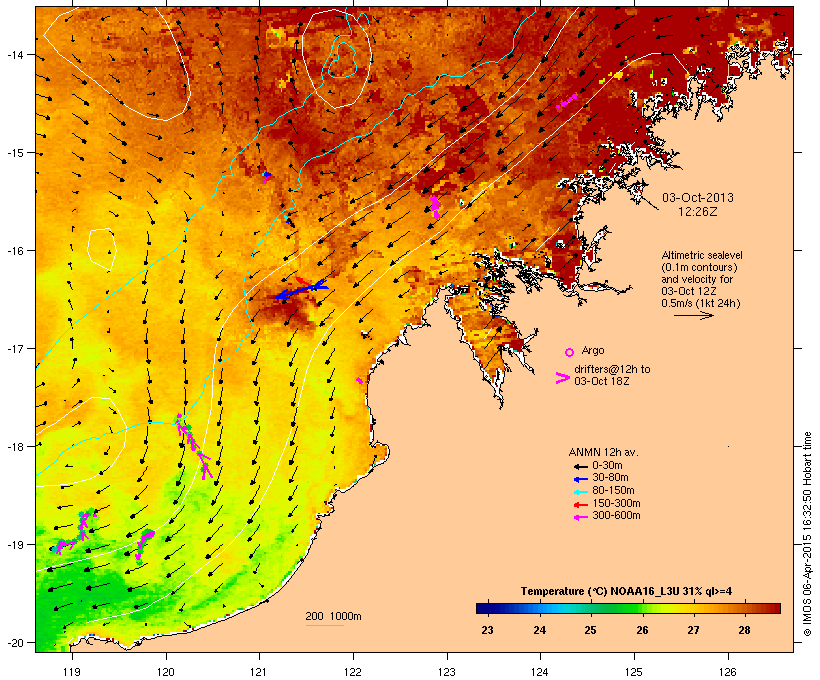Click the cyan 200 1000m isobath legend line
The image size is (820, 680).
325,625
